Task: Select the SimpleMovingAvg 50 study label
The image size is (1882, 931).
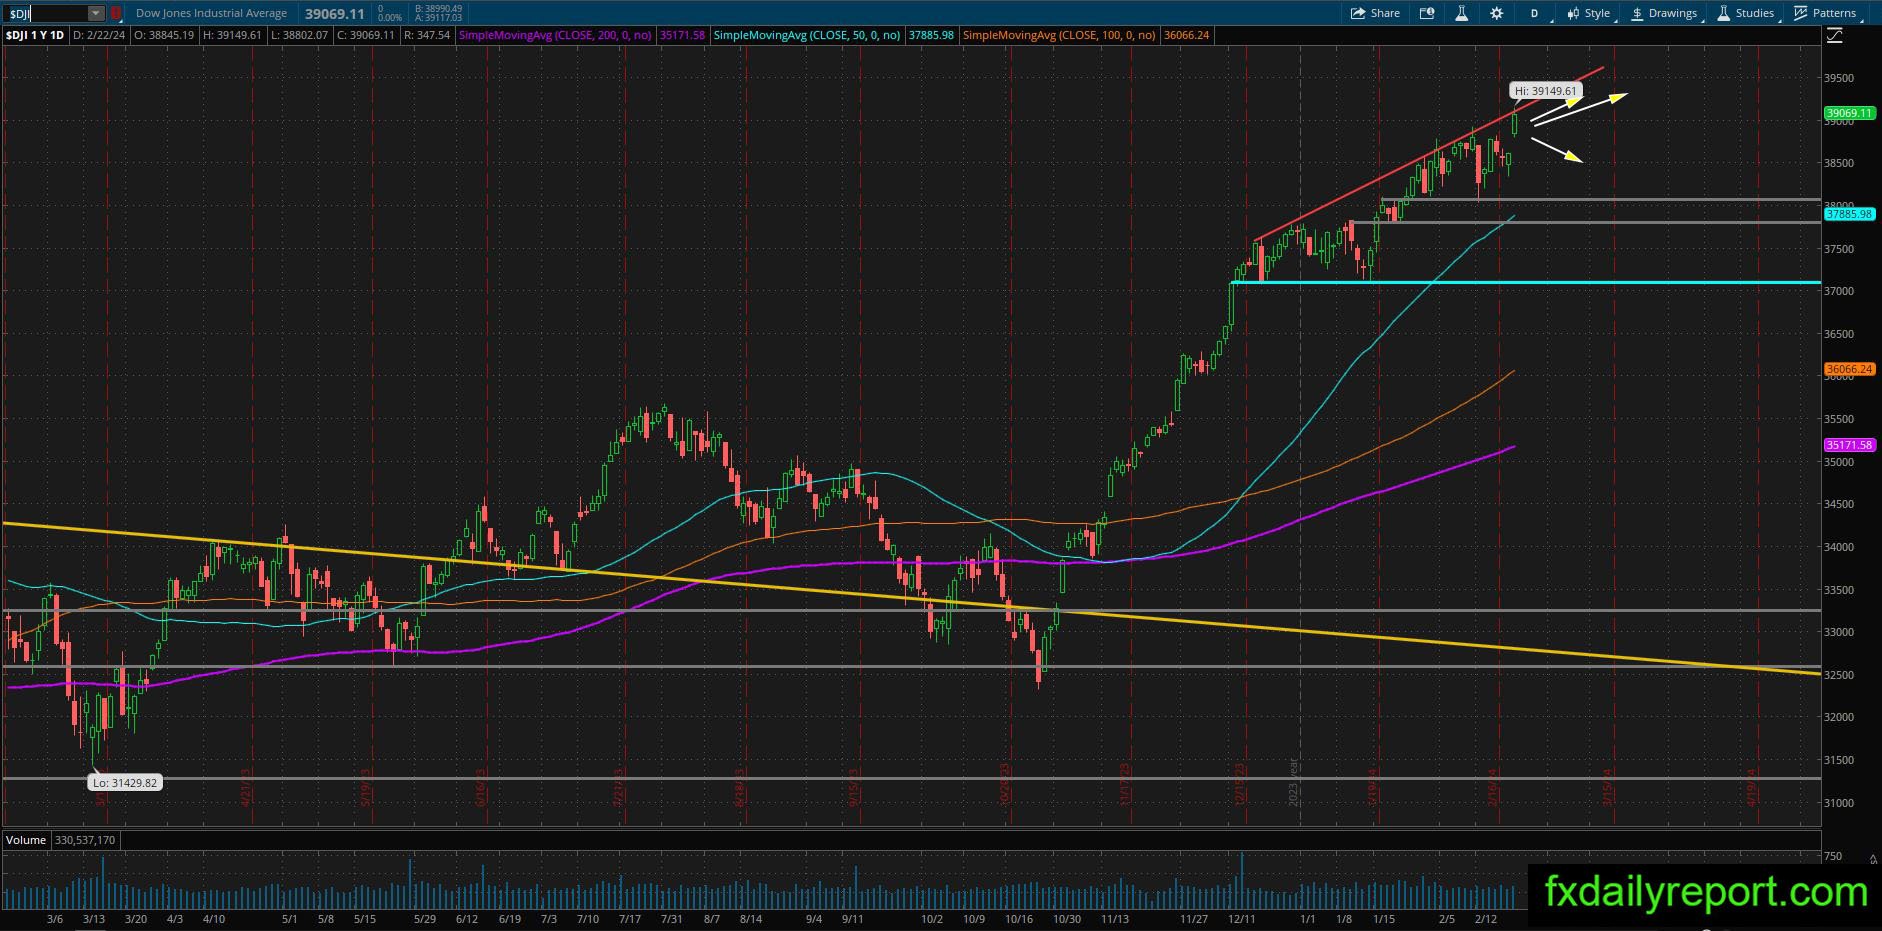Action: point(807,35)
